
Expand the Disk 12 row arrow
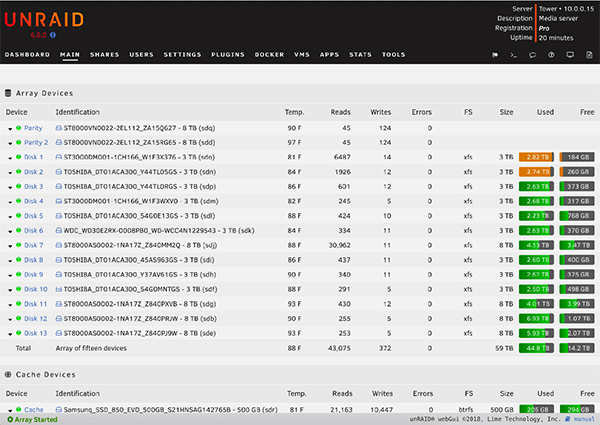pos(10,319)
